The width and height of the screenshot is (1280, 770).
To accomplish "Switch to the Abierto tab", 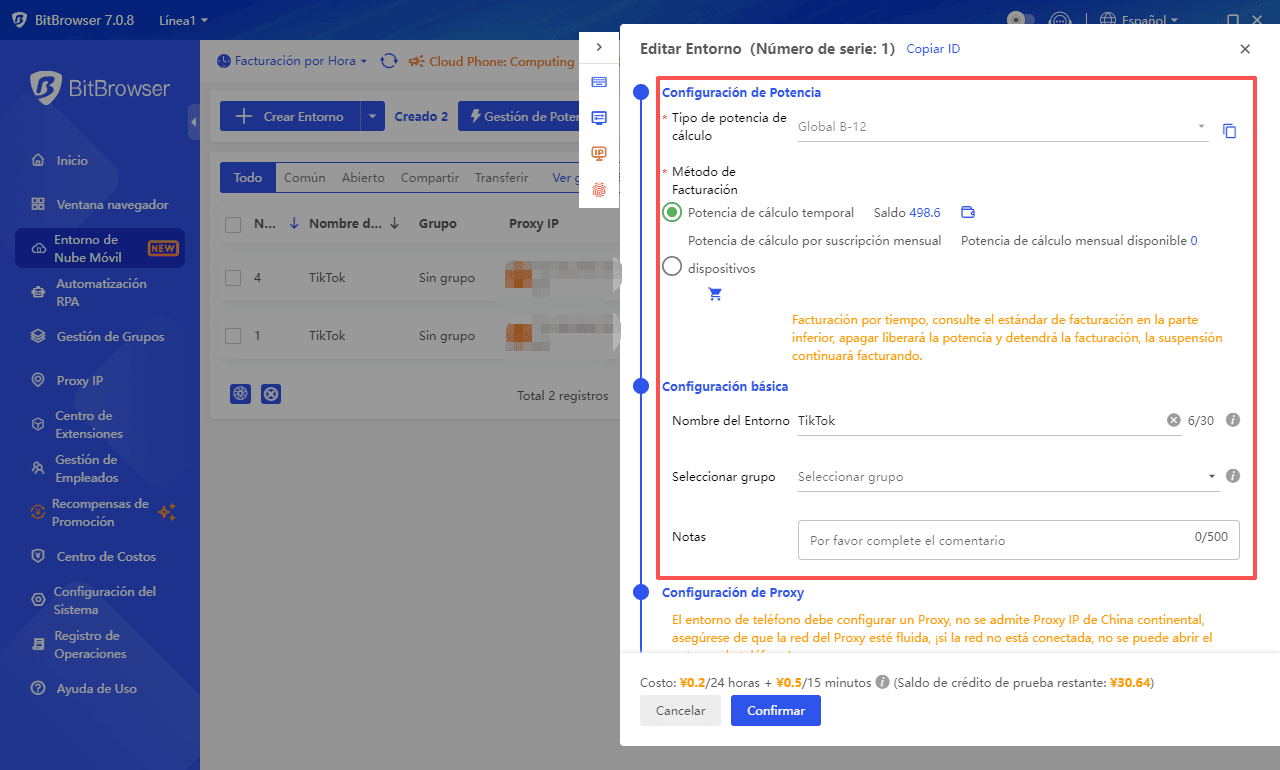I will coord(363,178).
